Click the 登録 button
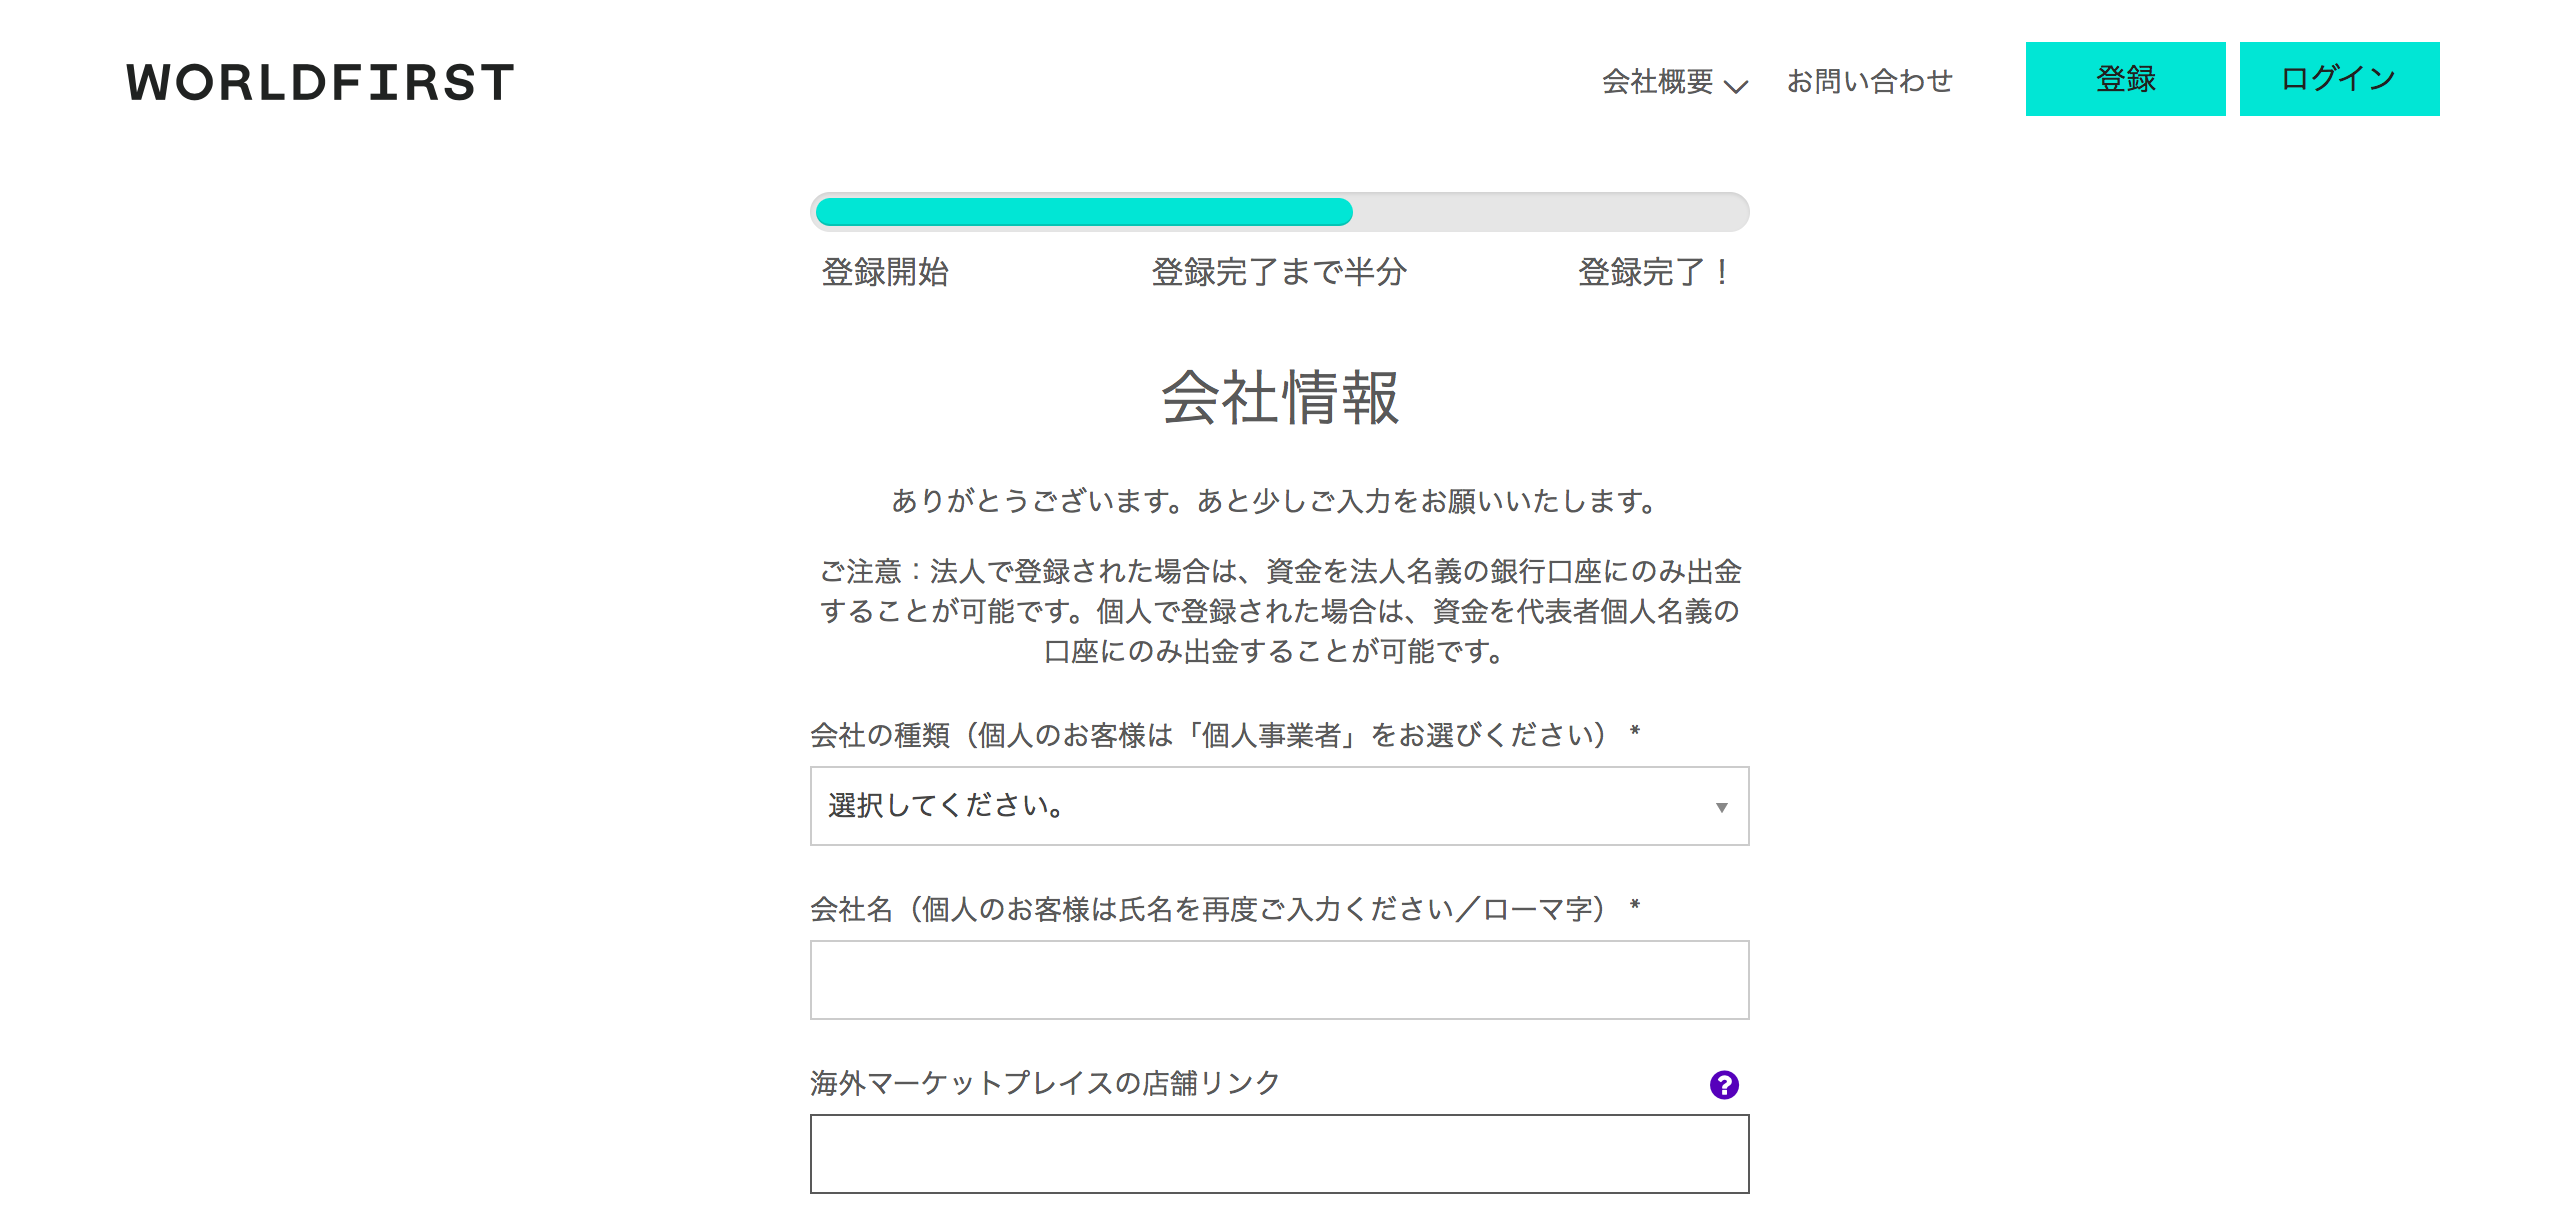The width and height of the screenshot is (2560, 1221). 2125,79
